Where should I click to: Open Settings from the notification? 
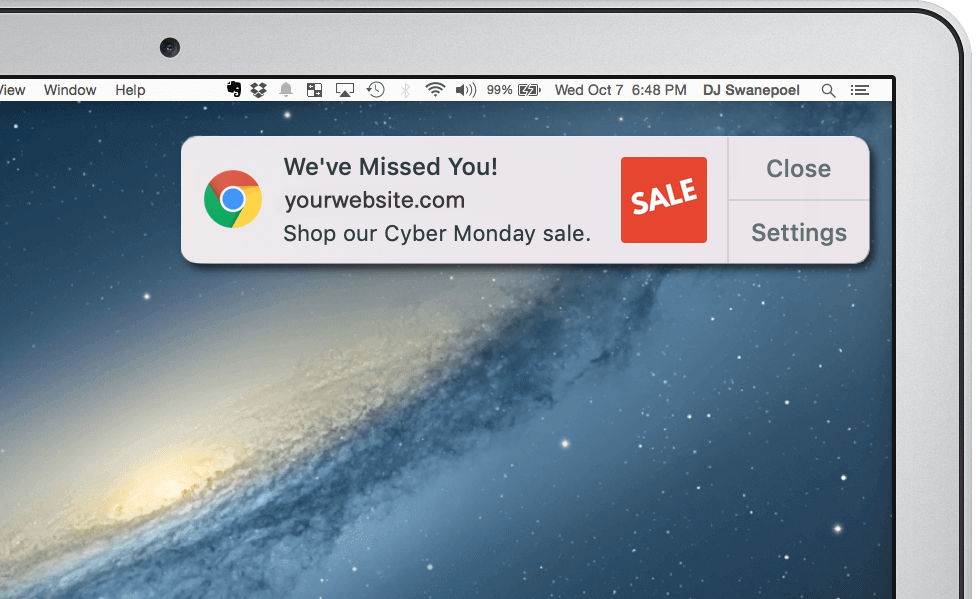(x=799, y=232)
